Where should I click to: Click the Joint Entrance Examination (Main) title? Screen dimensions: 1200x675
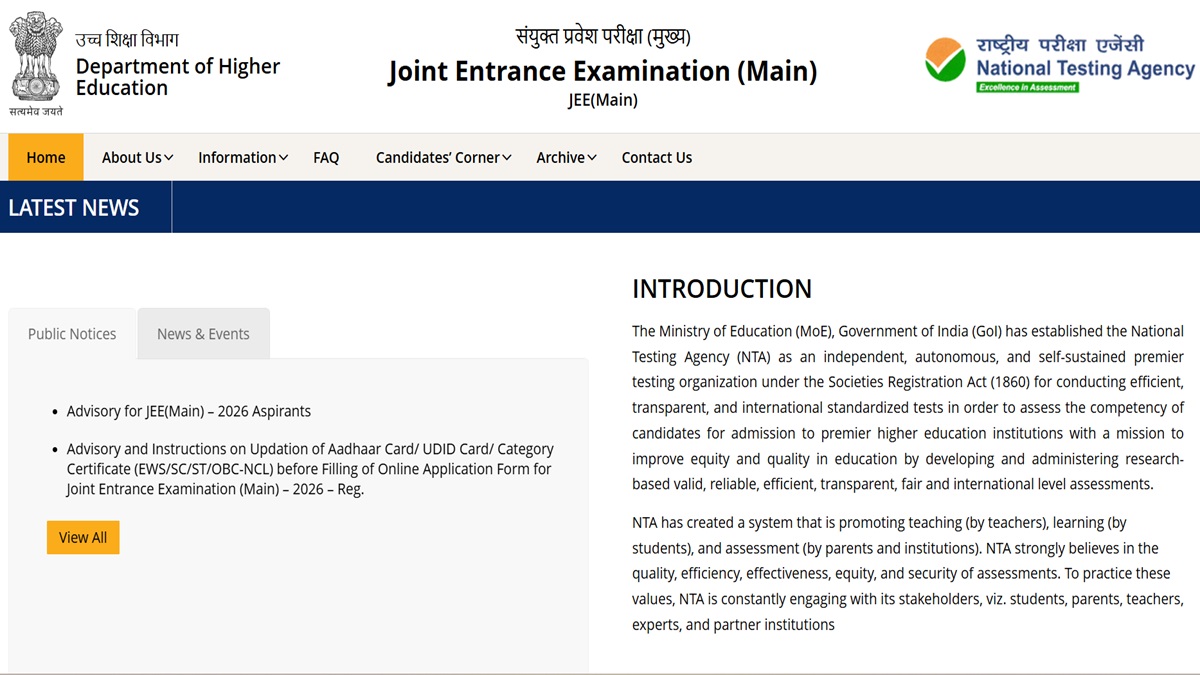point(602,72)
